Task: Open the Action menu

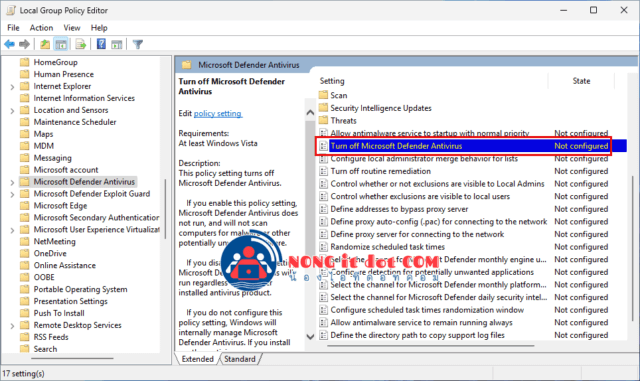Action: [x=41, y=28]
